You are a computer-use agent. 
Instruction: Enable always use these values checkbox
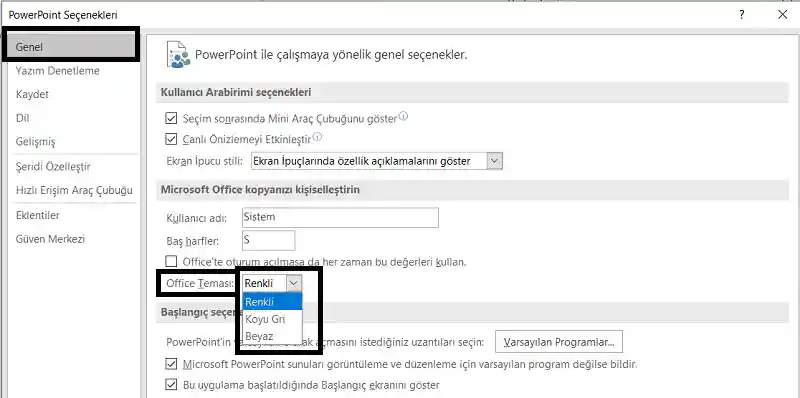point(171,262)
